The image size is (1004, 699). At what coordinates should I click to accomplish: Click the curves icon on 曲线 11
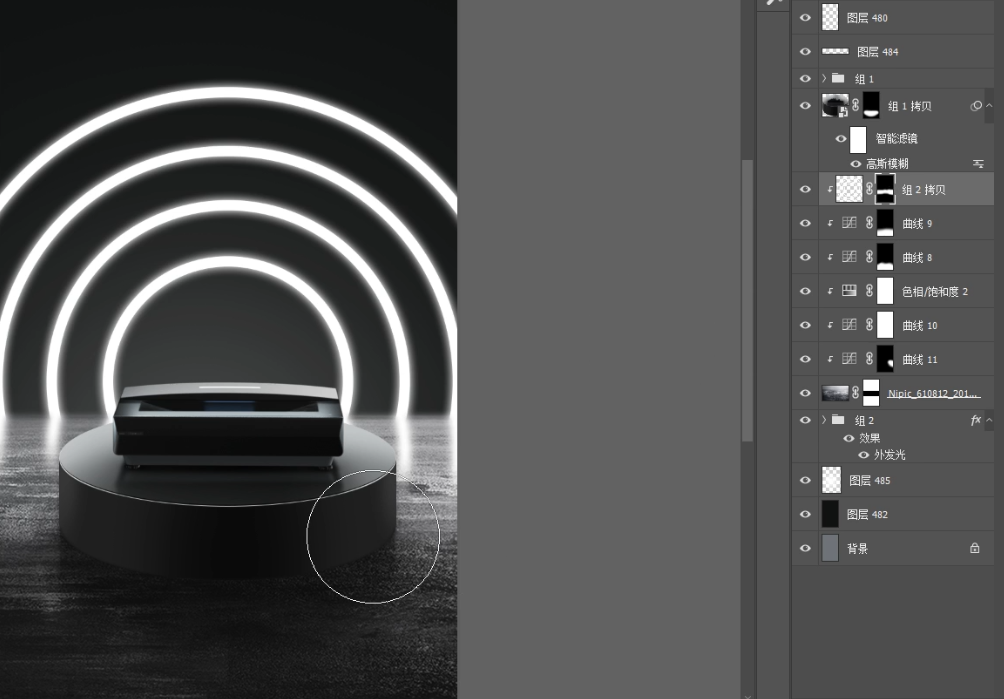[x=849, y=358]
